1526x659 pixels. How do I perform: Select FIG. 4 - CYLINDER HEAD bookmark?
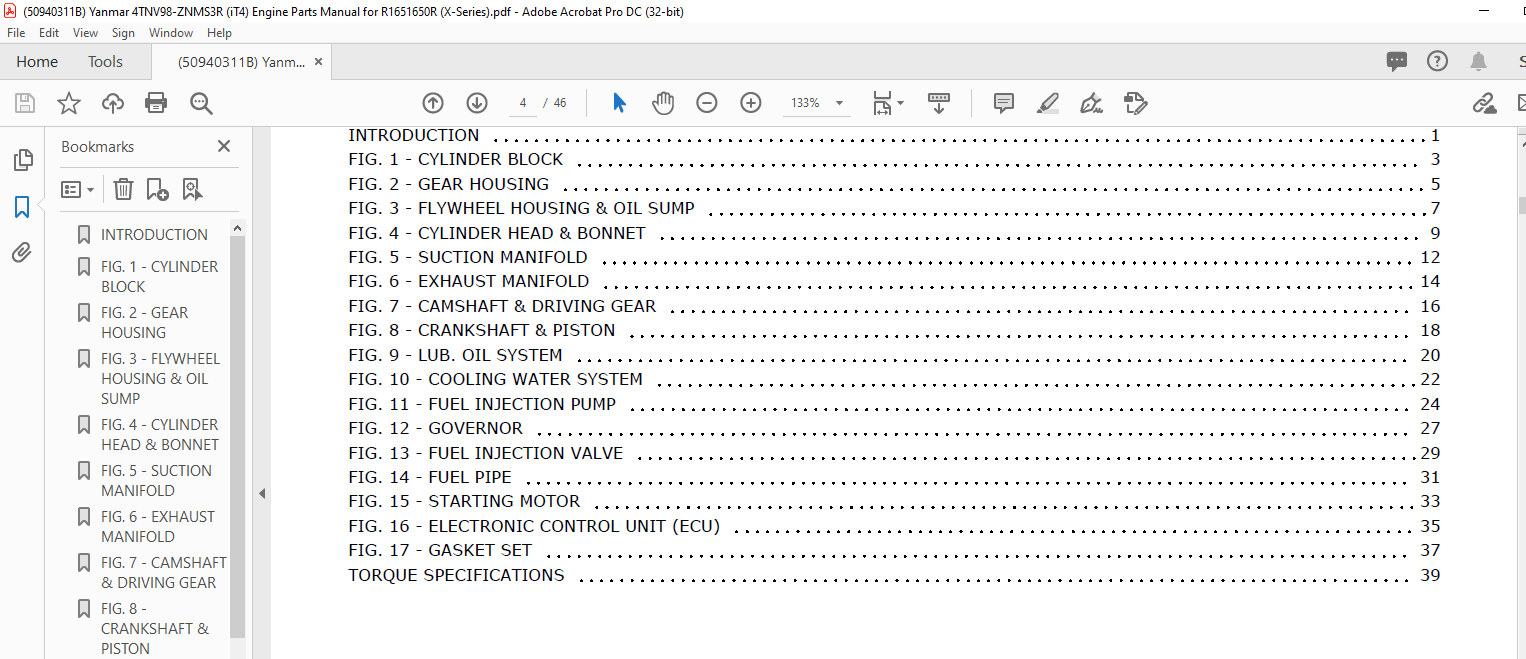point(160,435)
